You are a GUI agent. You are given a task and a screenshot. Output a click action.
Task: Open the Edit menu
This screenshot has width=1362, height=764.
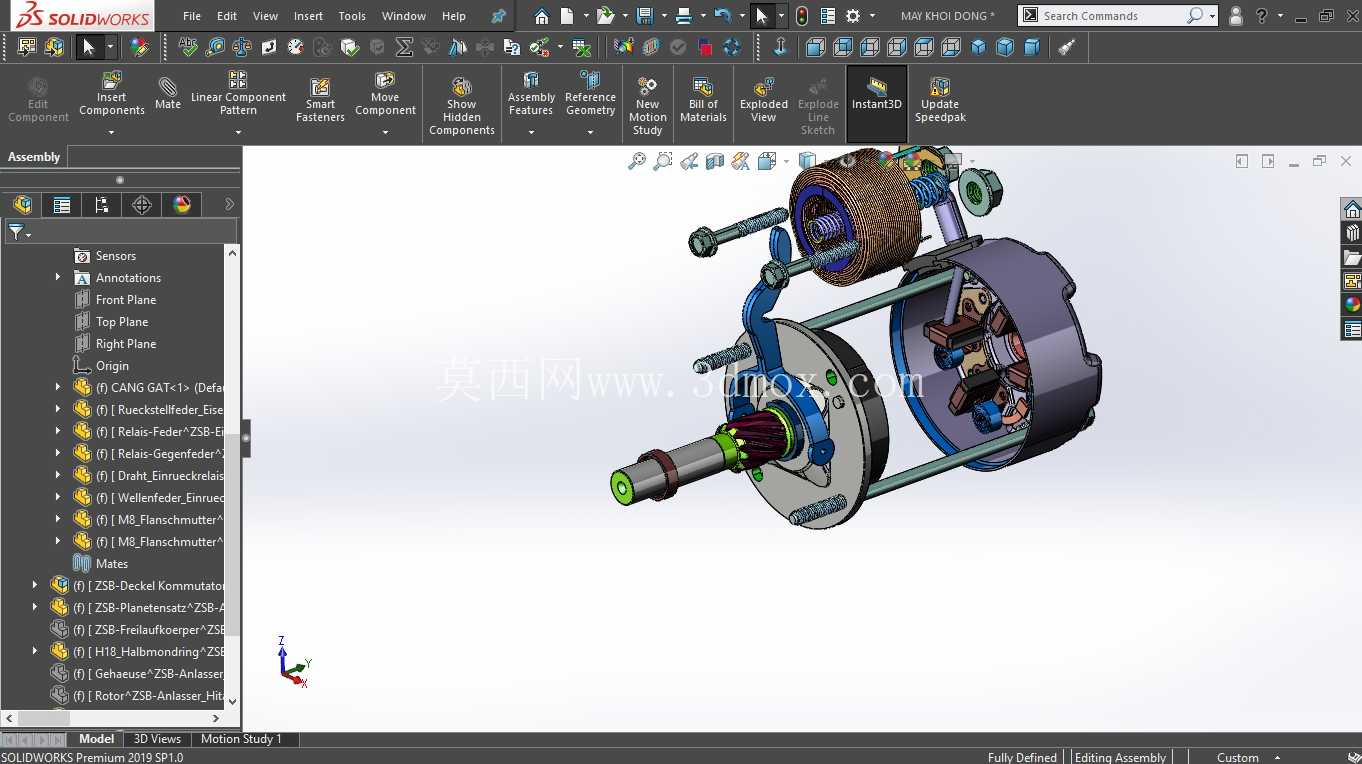[227, 16]
